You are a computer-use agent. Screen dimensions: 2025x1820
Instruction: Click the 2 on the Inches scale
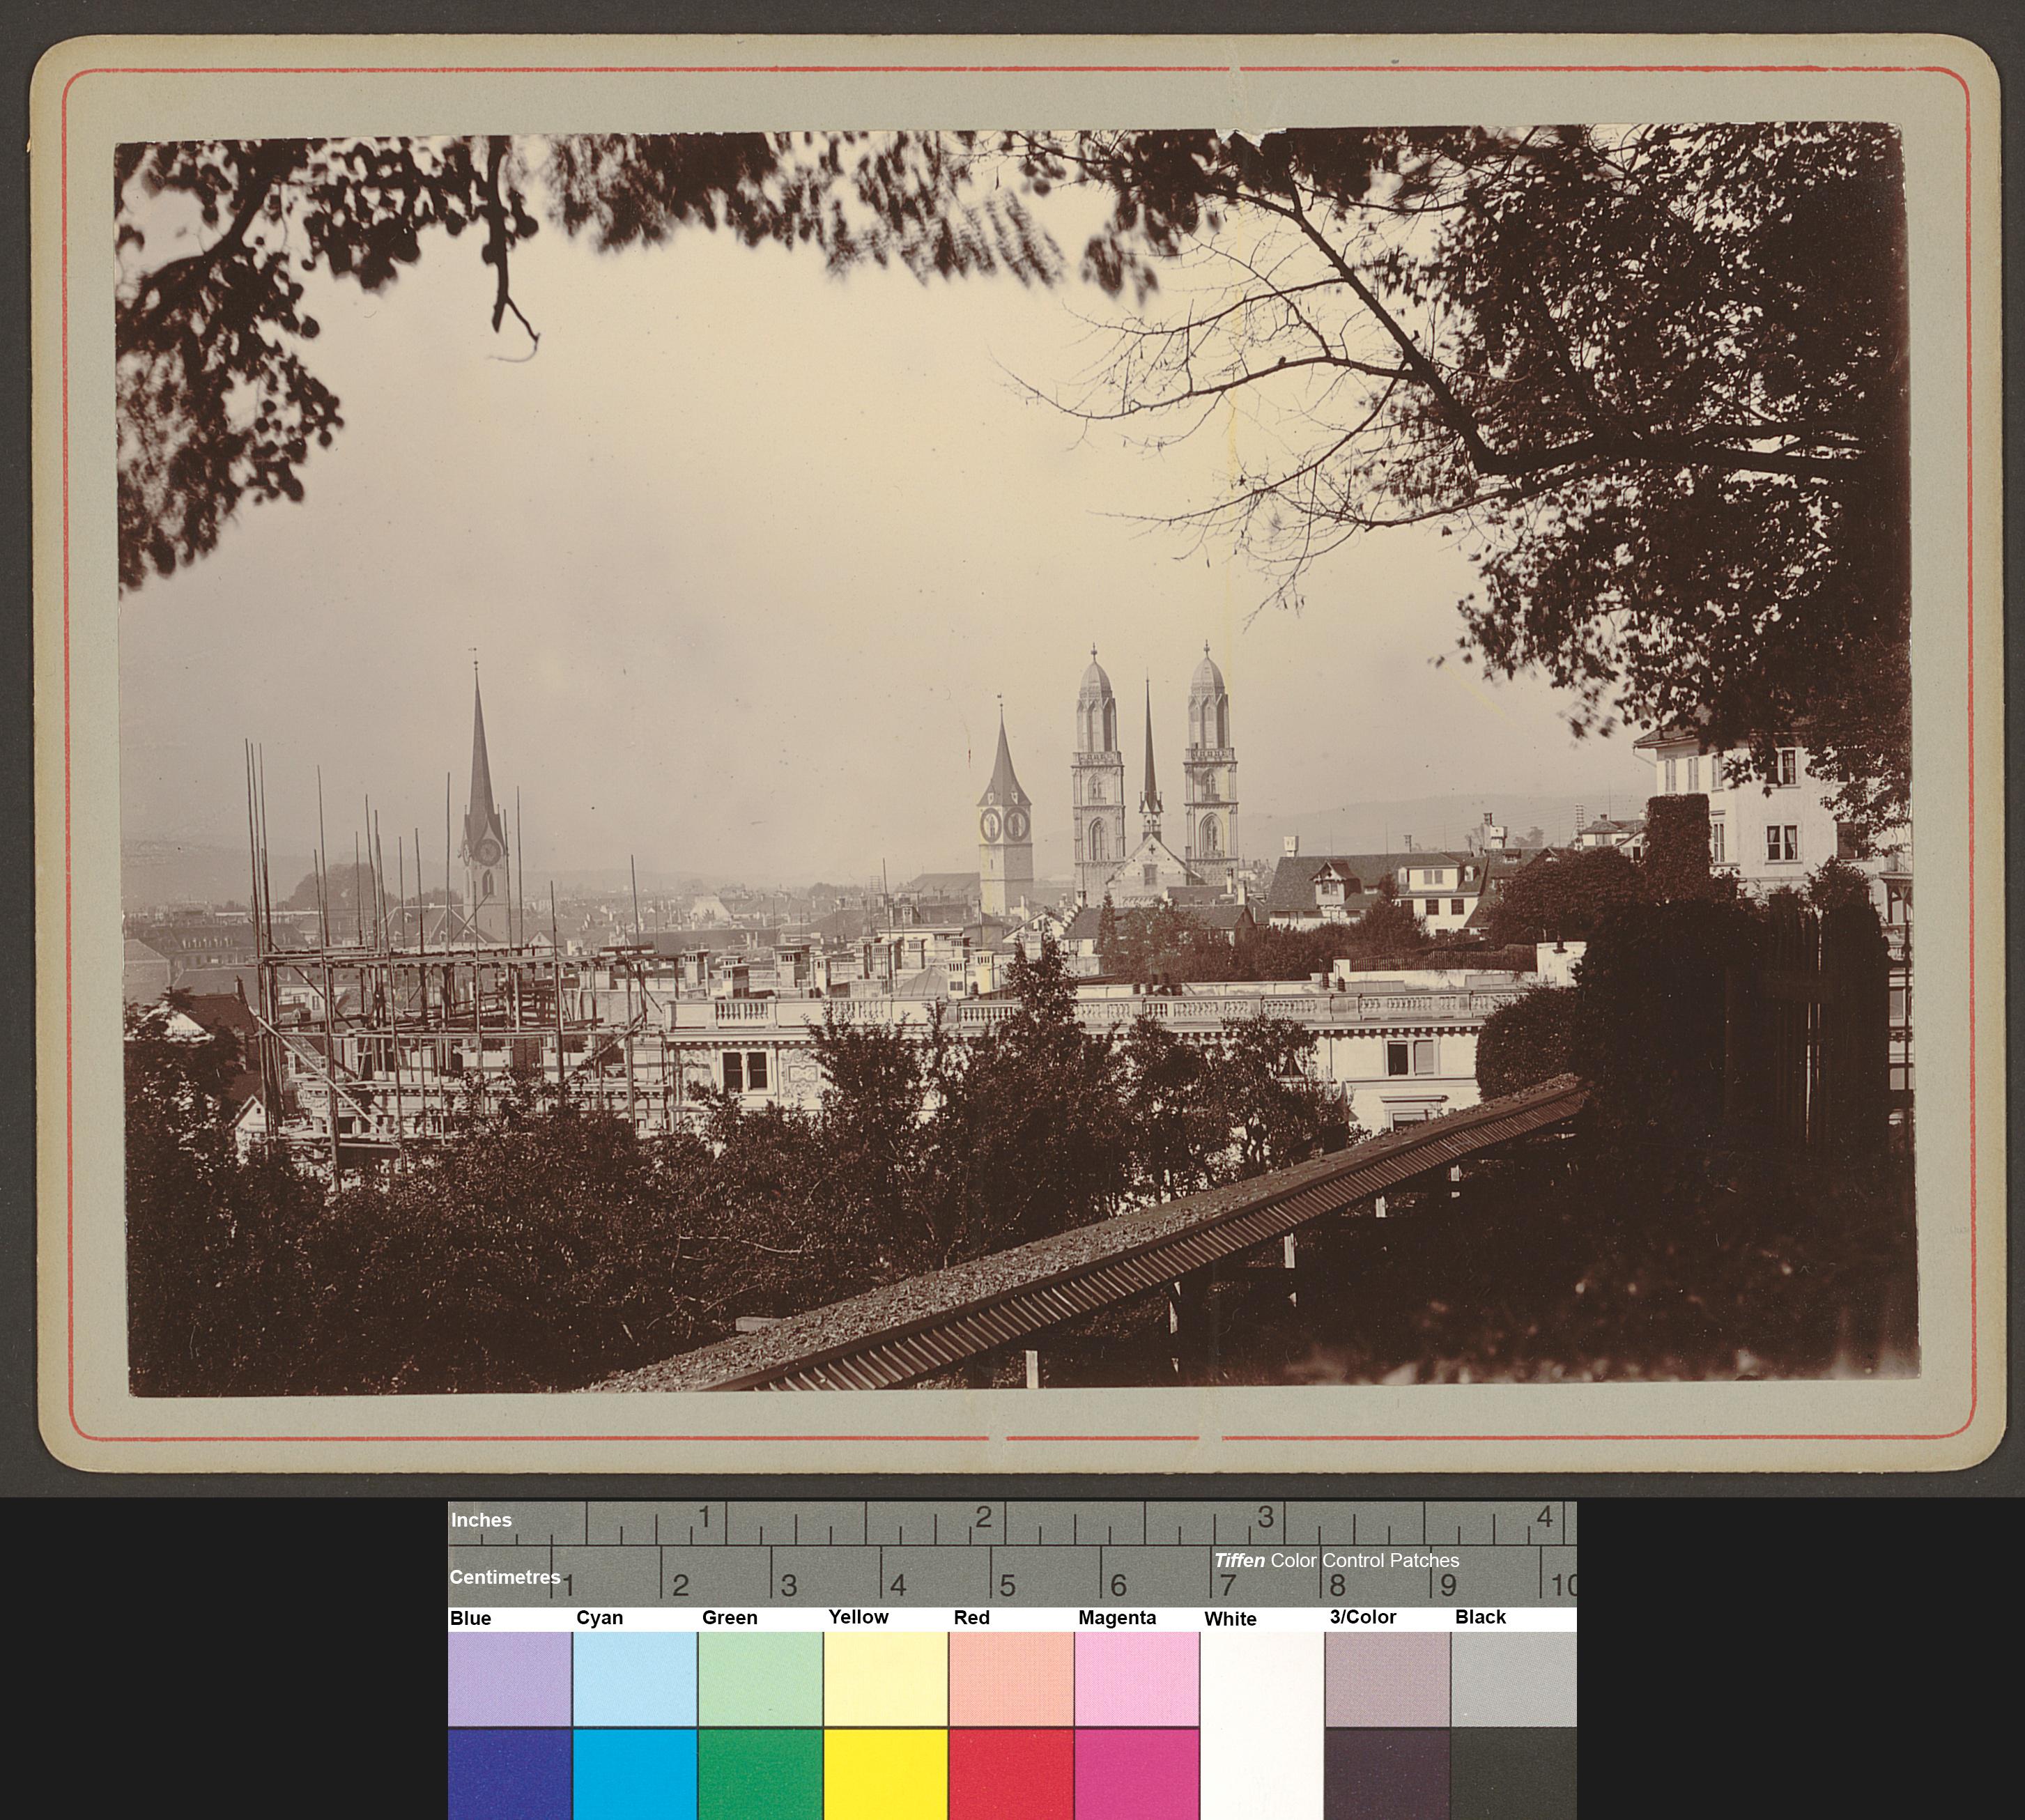[x=984, y=1518]
